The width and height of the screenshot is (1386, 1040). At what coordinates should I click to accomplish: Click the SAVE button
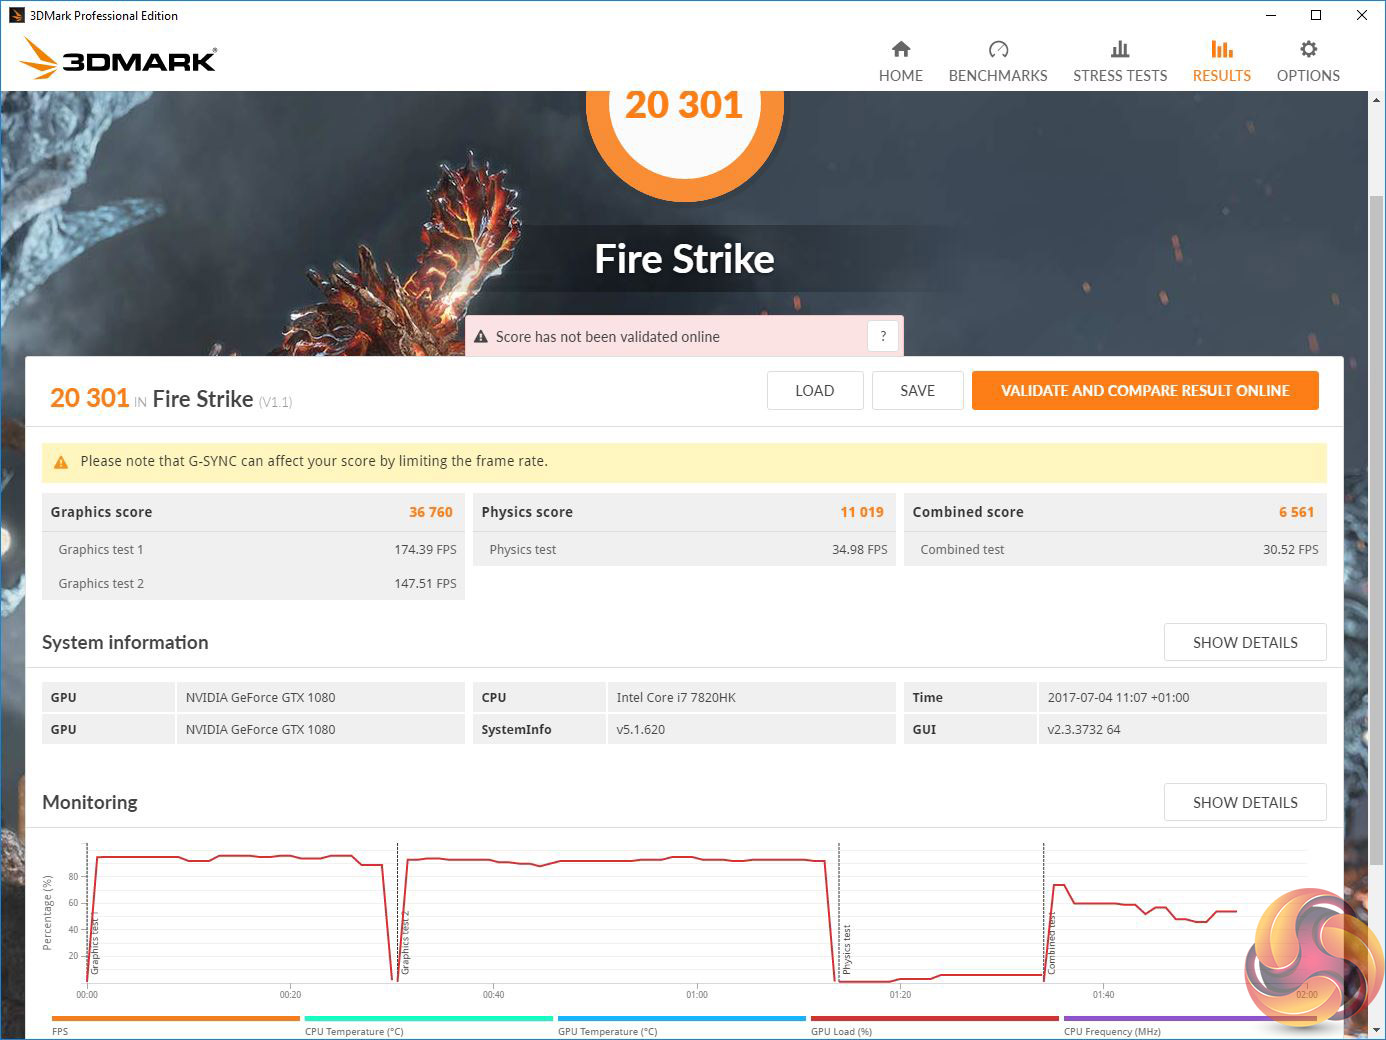tap(918, 391)
